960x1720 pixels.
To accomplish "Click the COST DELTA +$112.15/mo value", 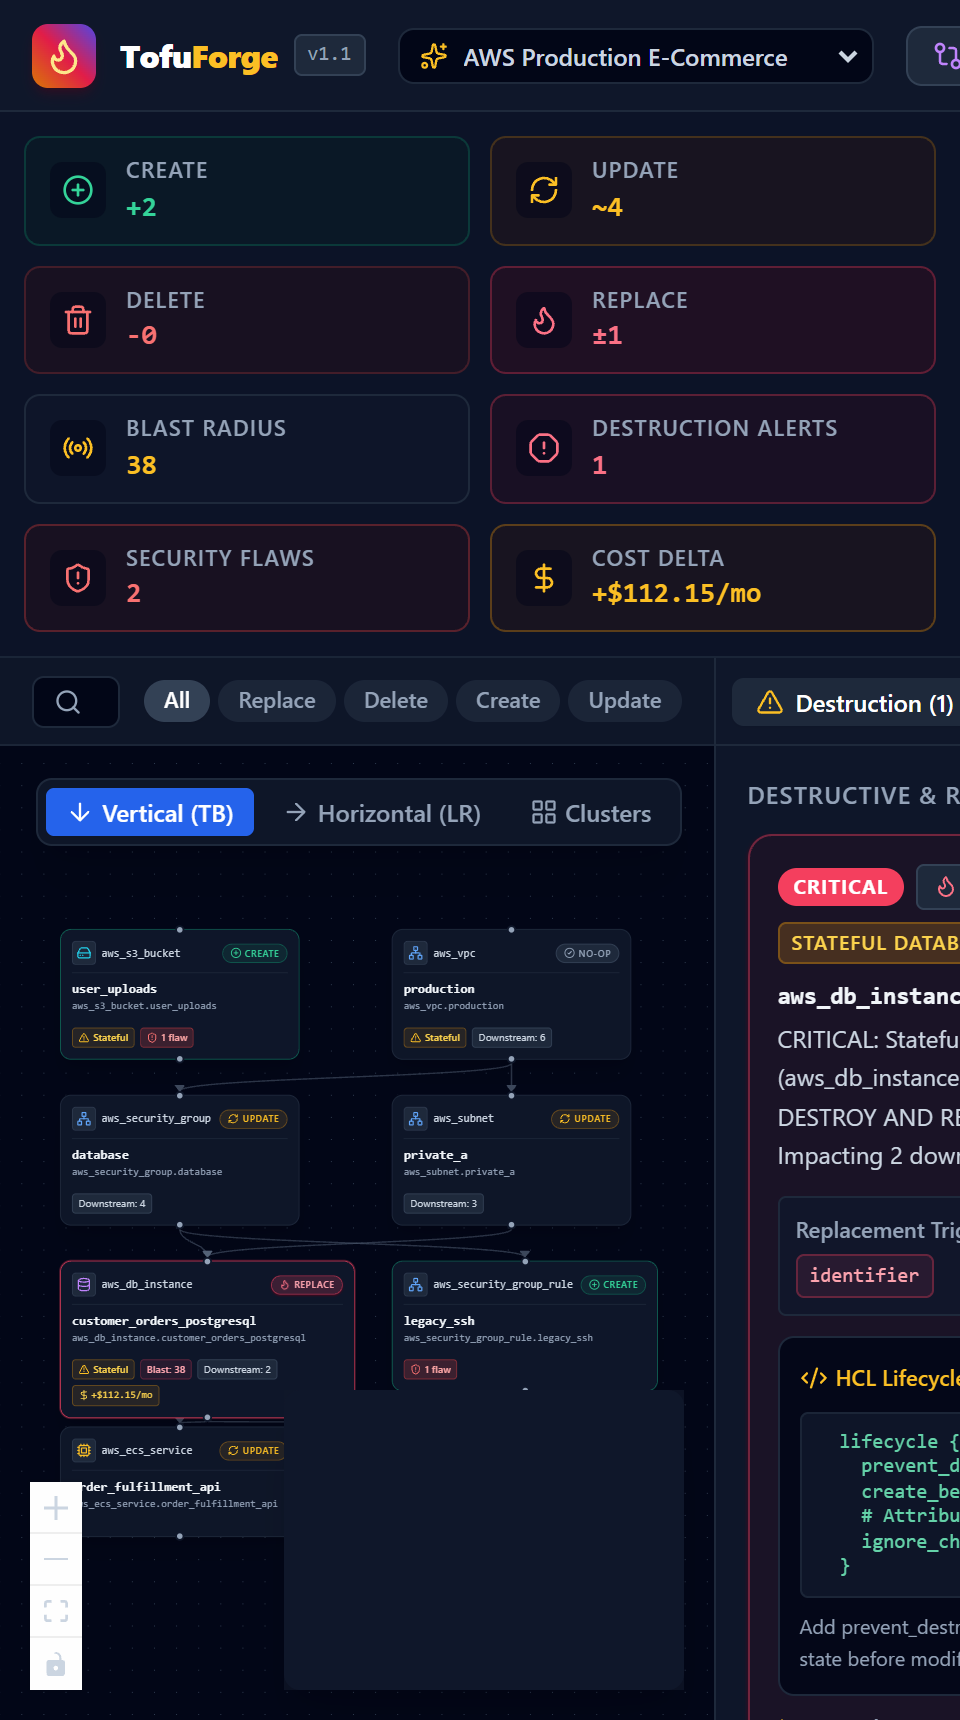I will point(676,593).
